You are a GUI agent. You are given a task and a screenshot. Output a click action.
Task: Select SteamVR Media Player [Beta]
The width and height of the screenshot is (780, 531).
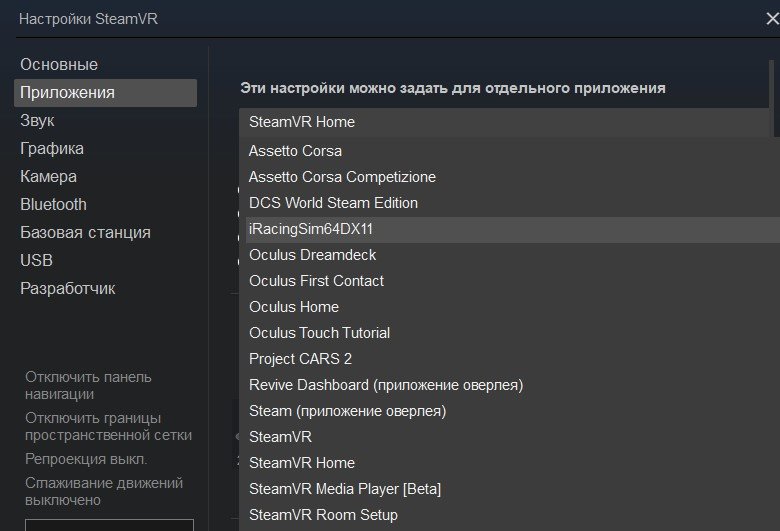pos(344,489)
